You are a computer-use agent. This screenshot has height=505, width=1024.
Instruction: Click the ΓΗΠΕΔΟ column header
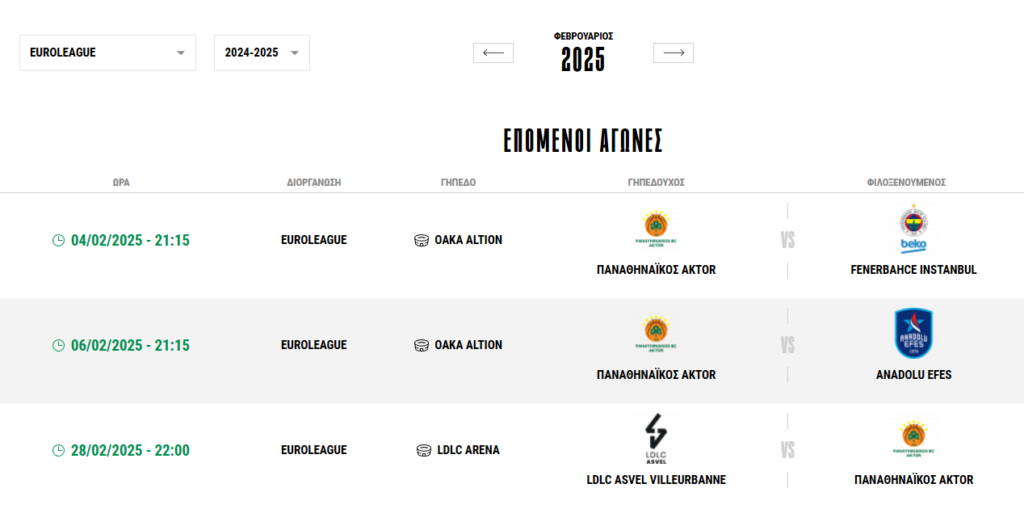458,183
